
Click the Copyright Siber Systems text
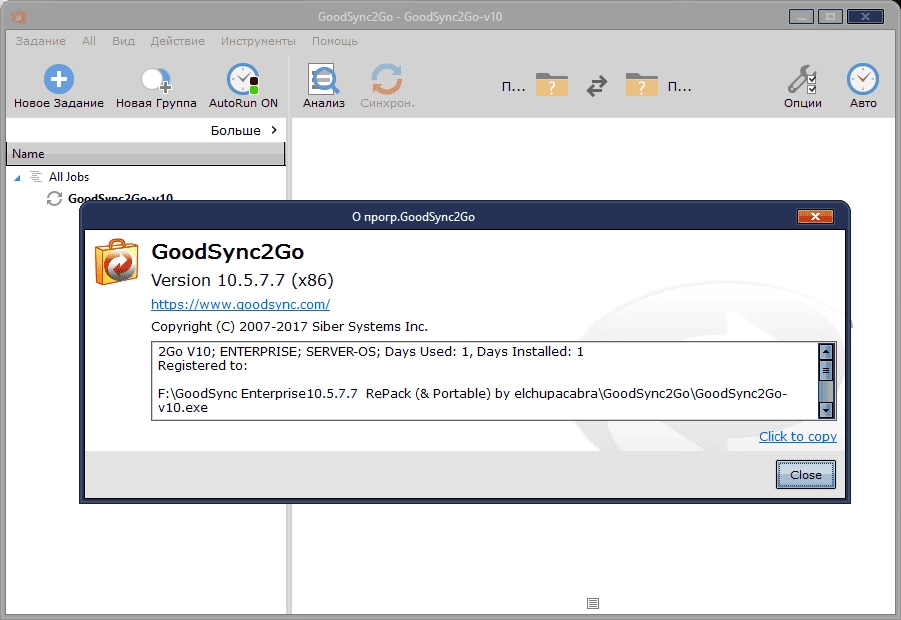pos(289,326)
